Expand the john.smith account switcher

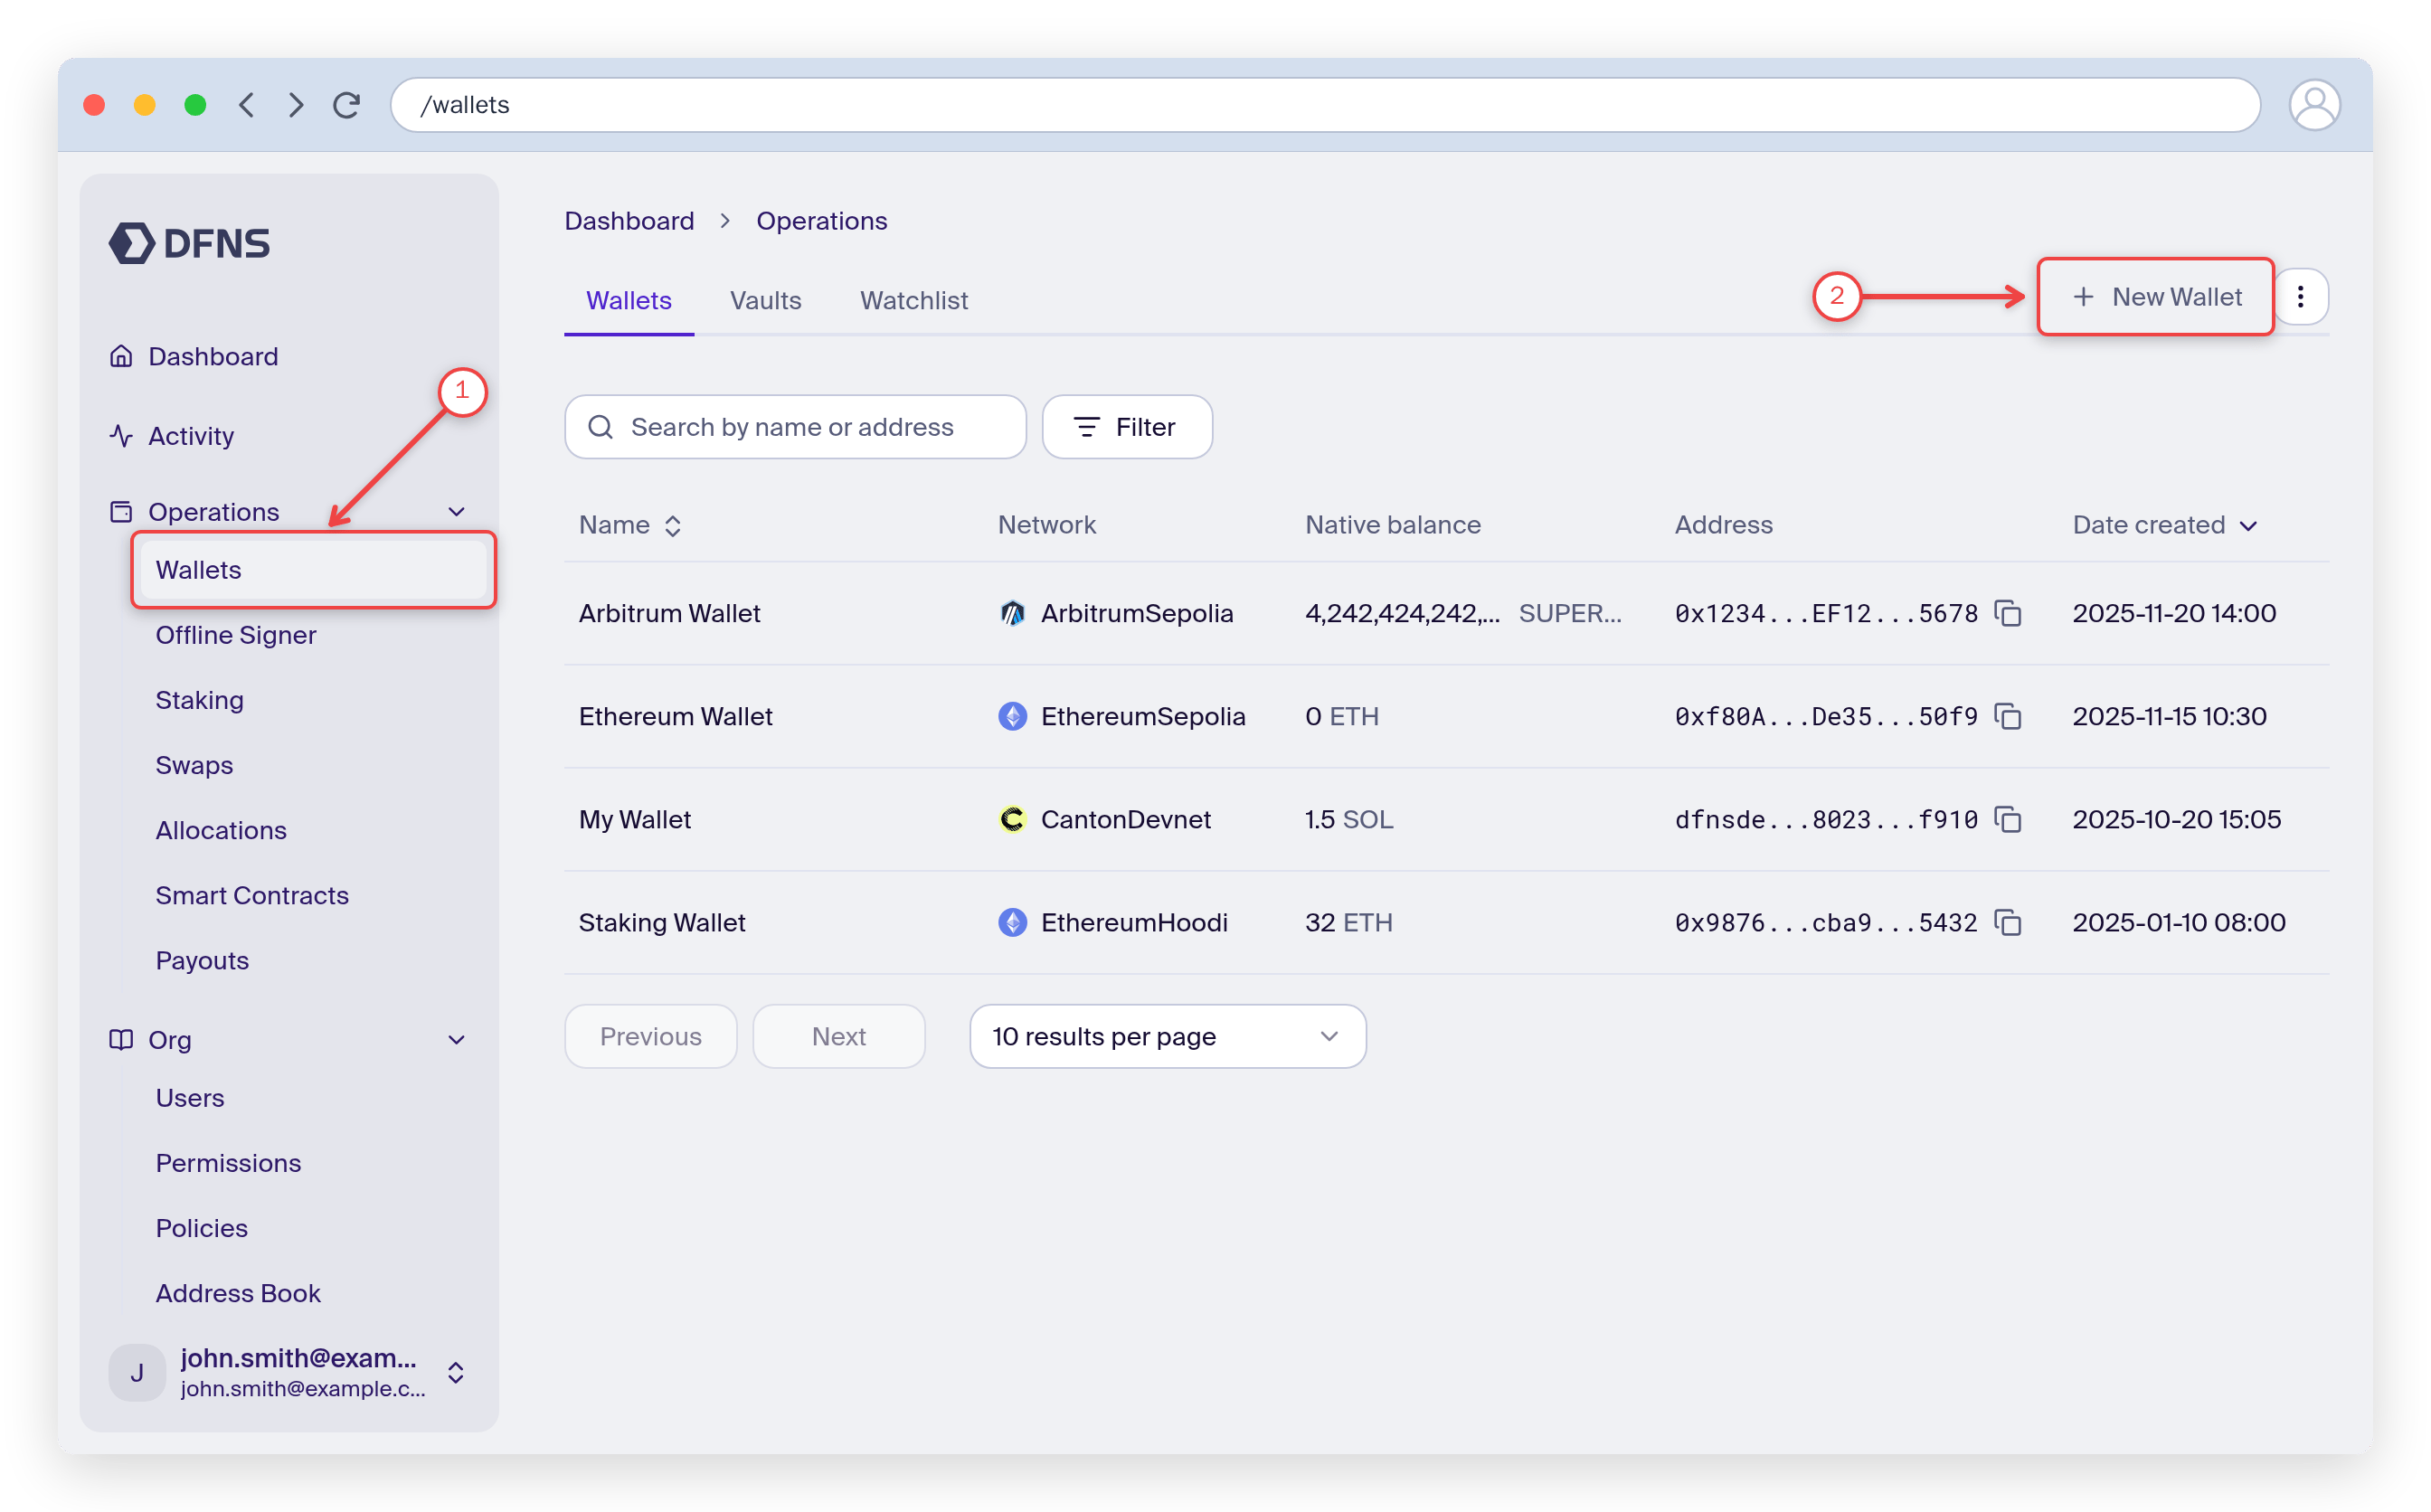tap(456, 1372)
